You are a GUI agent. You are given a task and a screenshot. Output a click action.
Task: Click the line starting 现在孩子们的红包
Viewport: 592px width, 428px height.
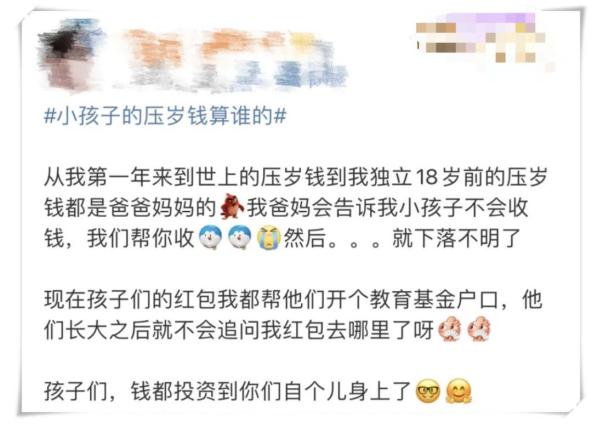pyautogui.click(x=293, y=299)
